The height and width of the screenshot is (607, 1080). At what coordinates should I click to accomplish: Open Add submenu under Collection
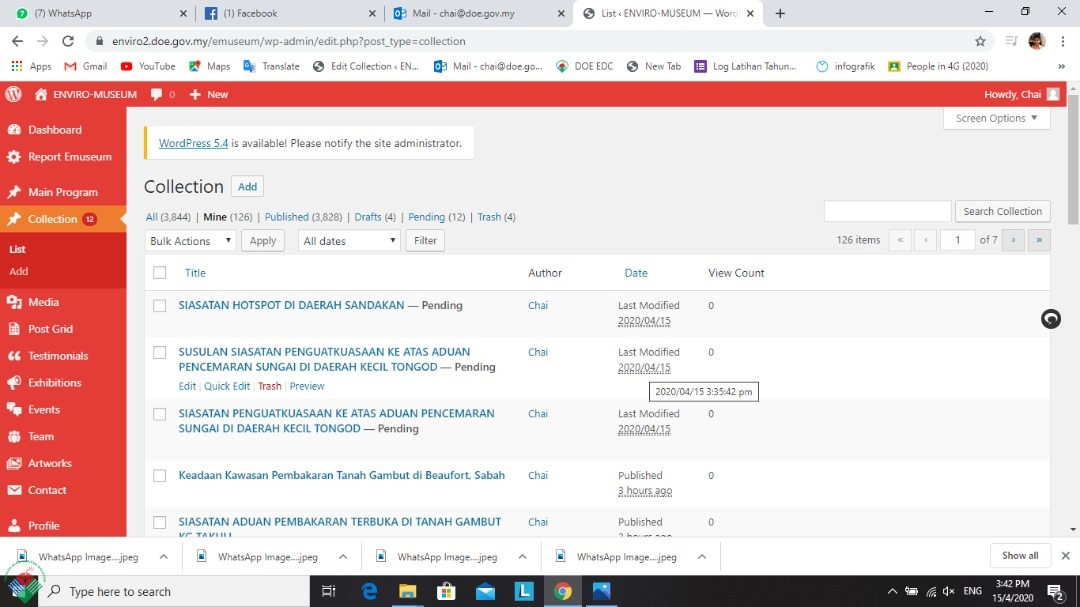pos(19,271)
